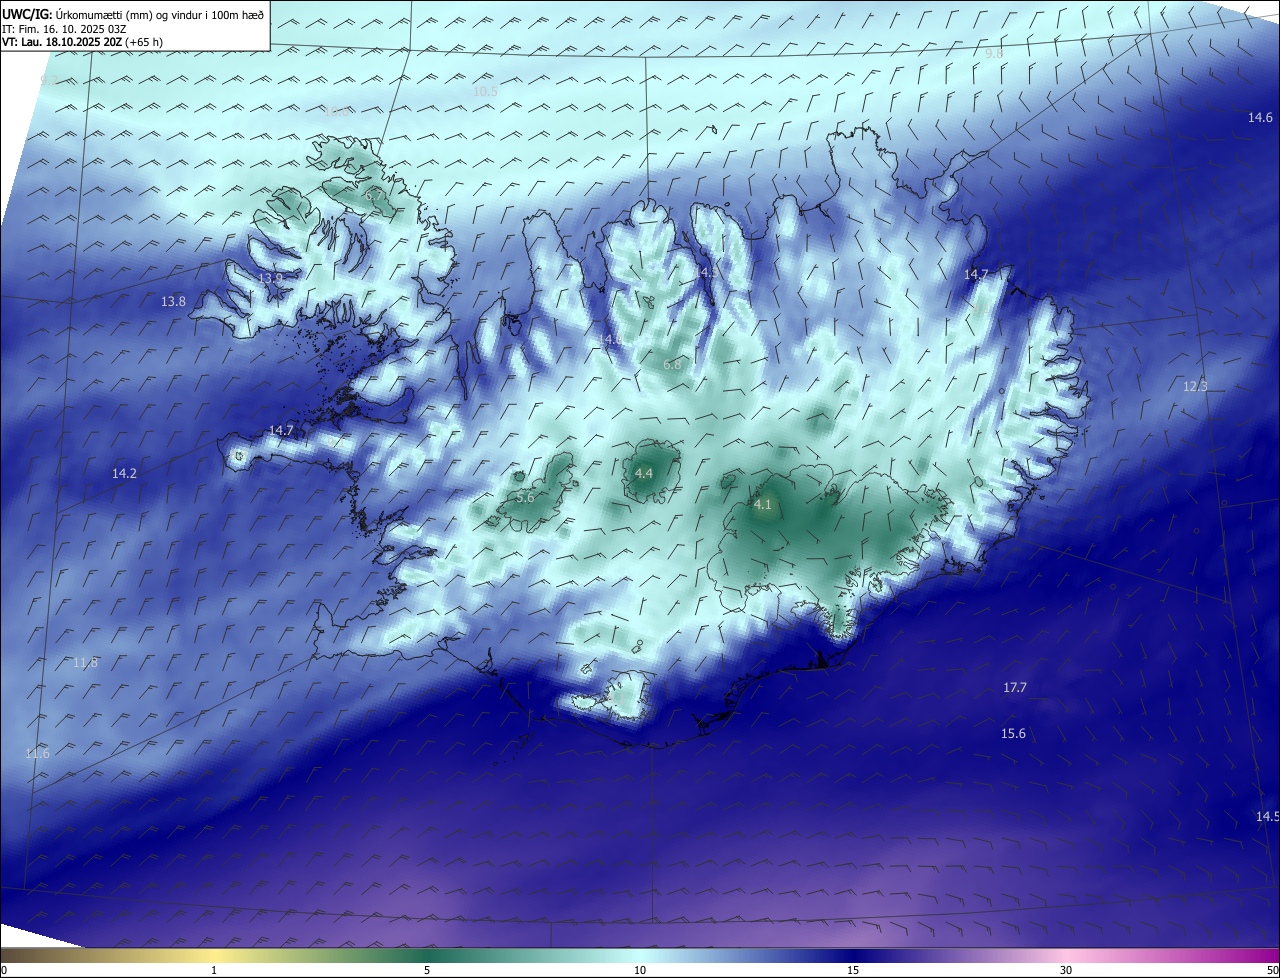Screen dimensions: 1280x978
Task: Click the glacier value "4.4"
Action: 644,473
